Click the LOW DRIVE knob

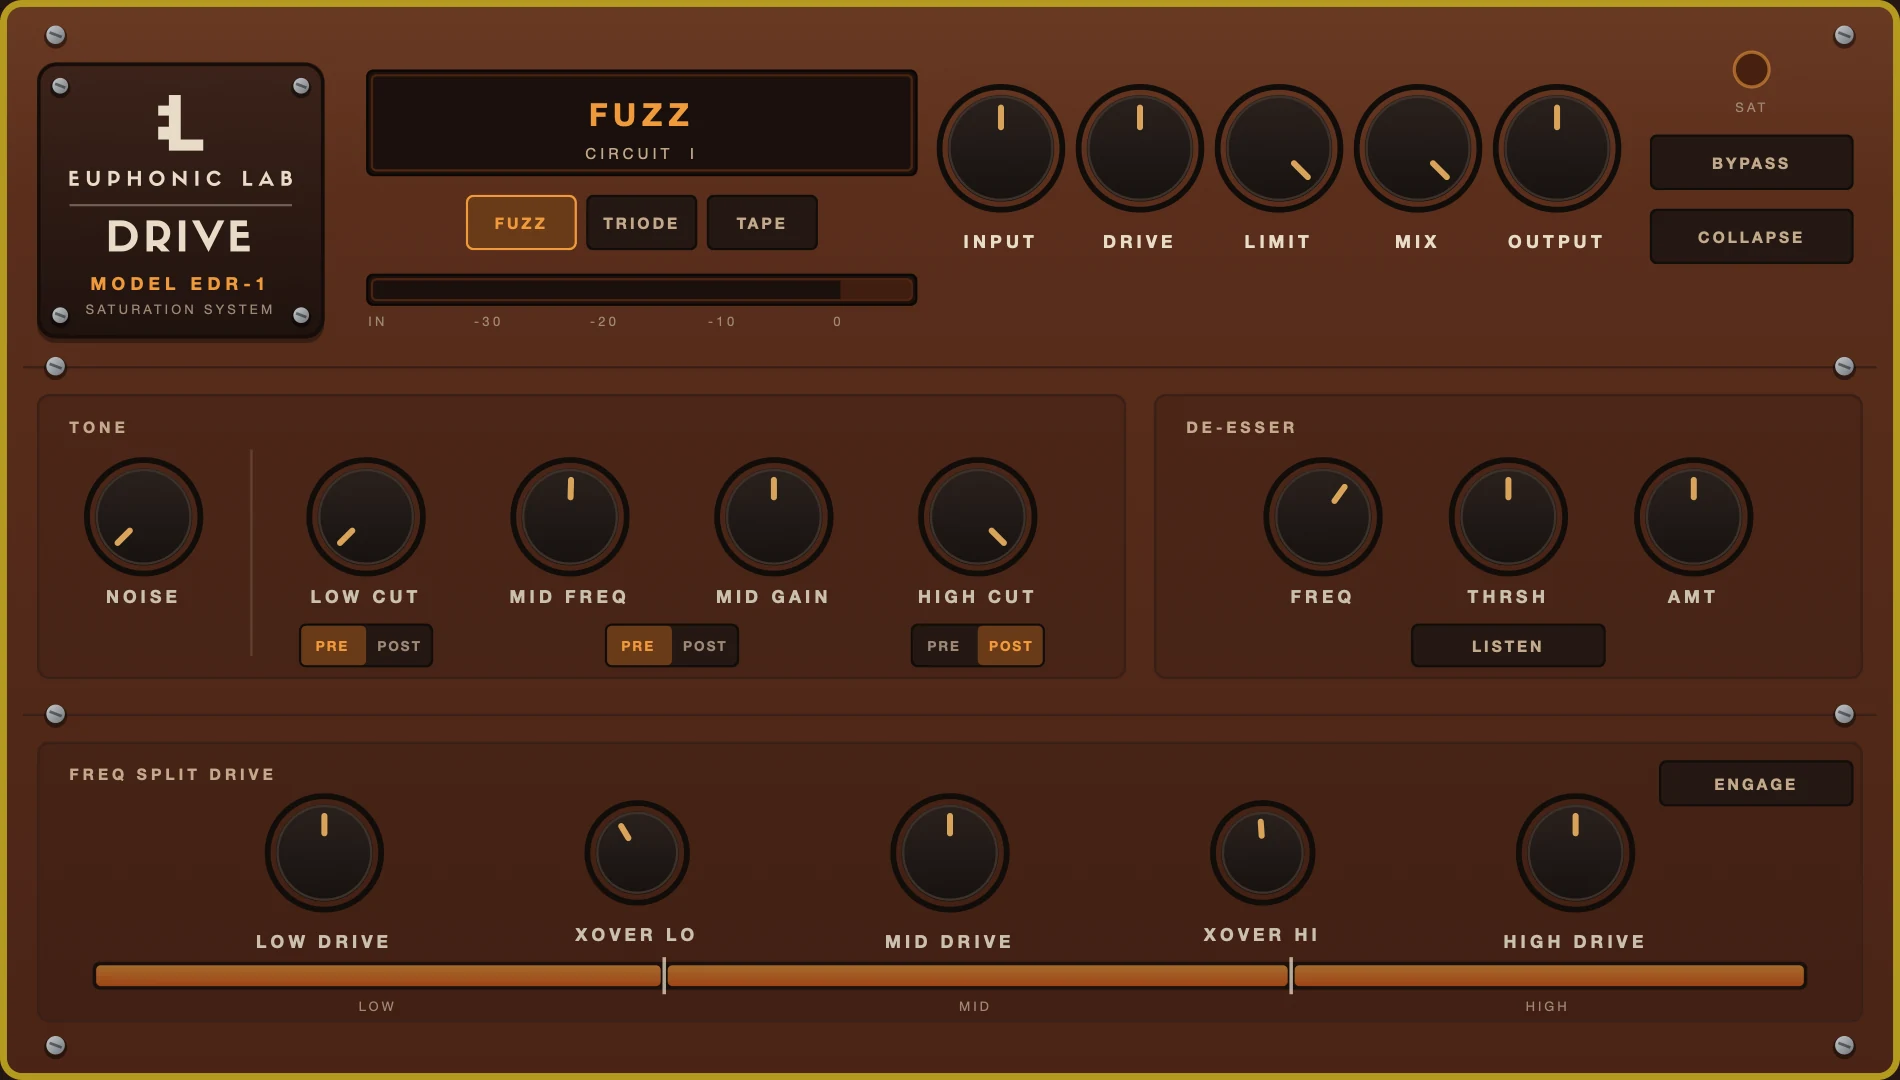click(x=324, y=853)
